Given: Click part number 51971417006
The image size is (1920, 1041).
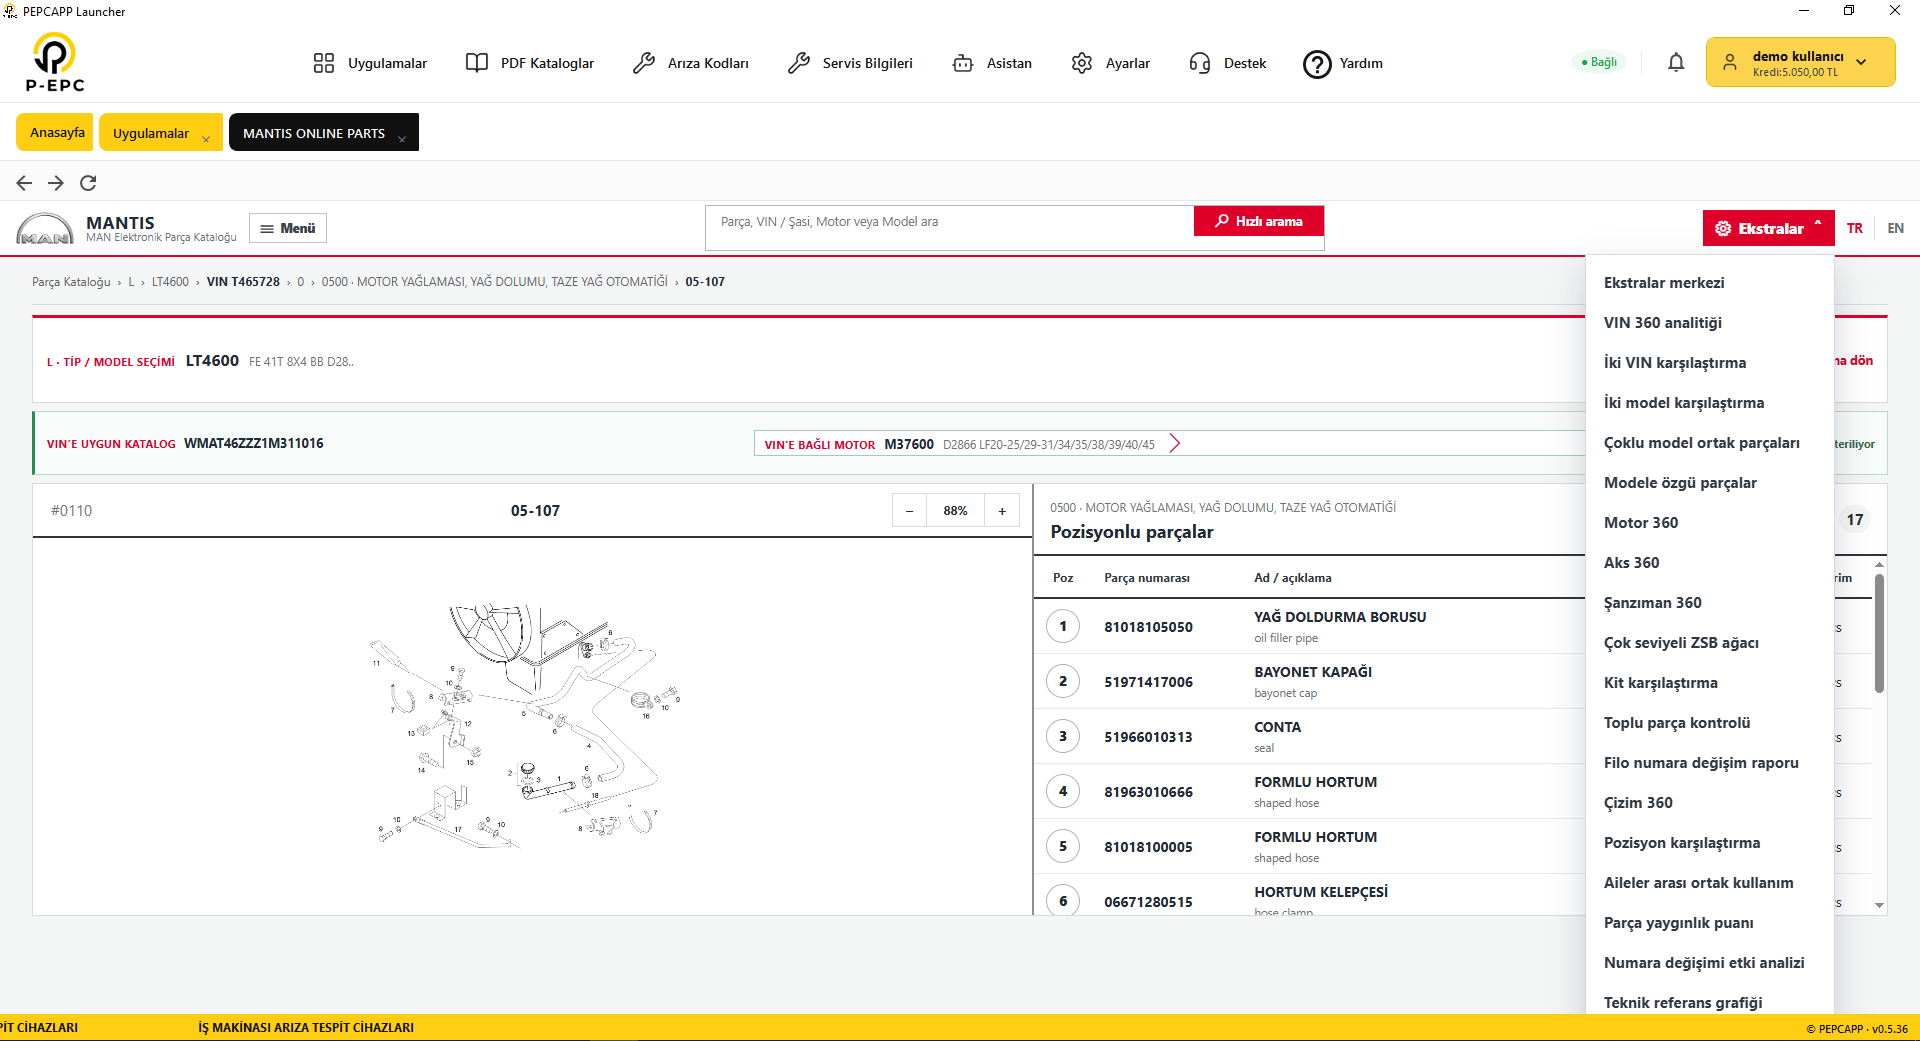Looking at the screenshot, I should tap(1148, 682).
